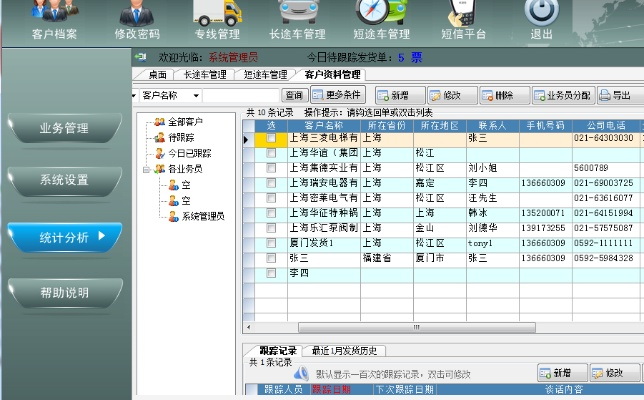Open the 客户档案 customer files module

click(52, 20)
